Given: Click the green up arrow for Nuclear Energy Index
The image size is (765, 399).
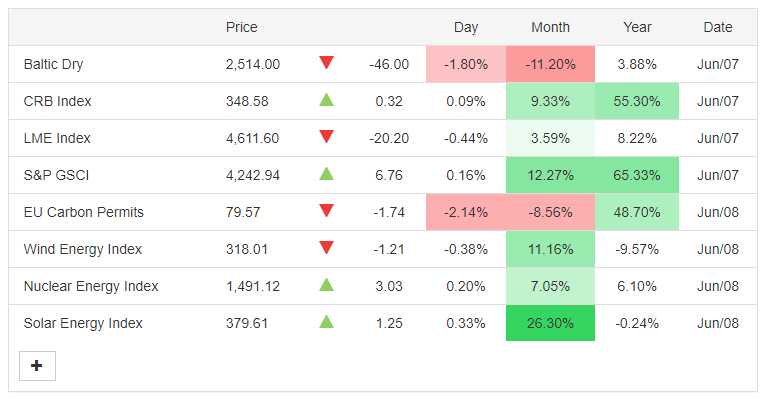Looking at the screenshot, I should (x=326, y=284).
